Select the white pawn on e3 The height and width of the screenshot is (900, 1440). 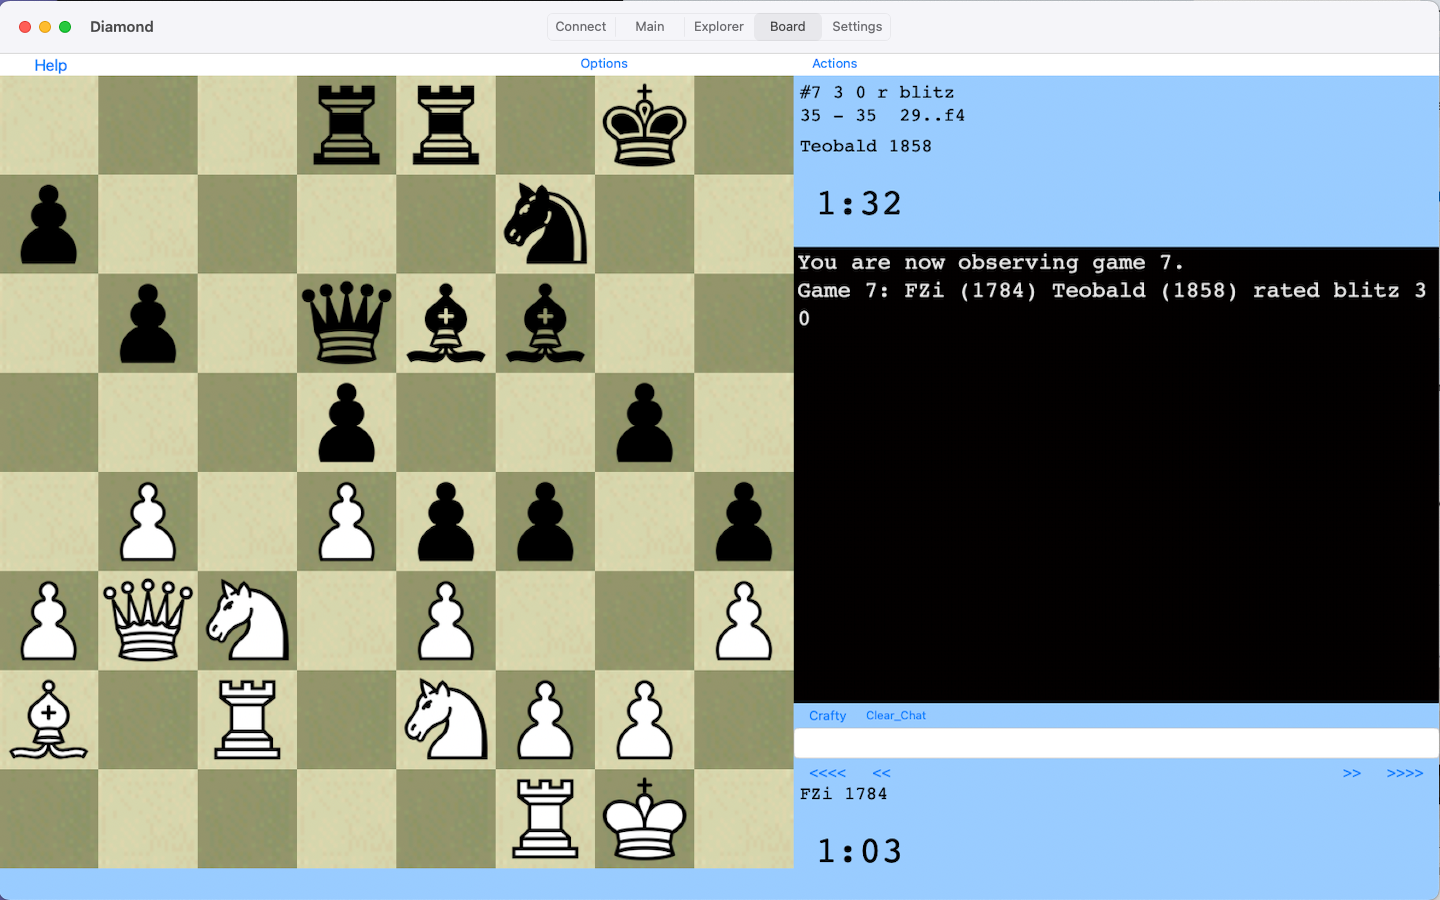tap(446, 620)
